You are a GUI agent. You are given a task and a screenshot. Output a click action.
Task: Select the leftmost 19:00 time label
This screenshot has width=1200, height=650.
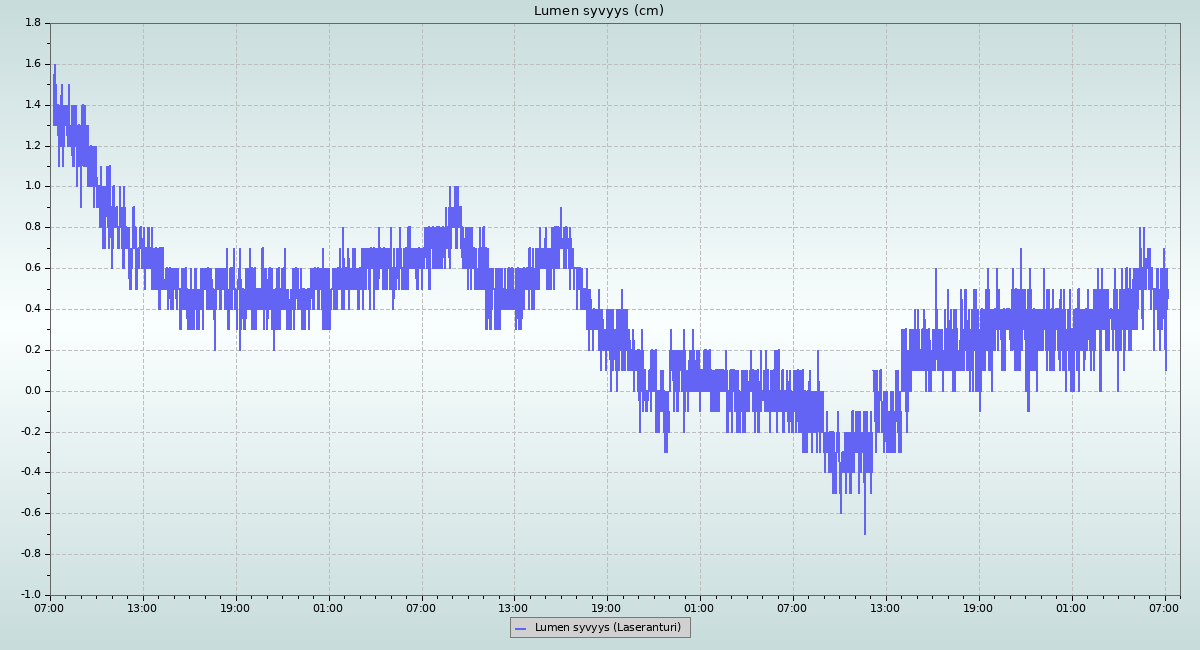(x=235, y=608)
